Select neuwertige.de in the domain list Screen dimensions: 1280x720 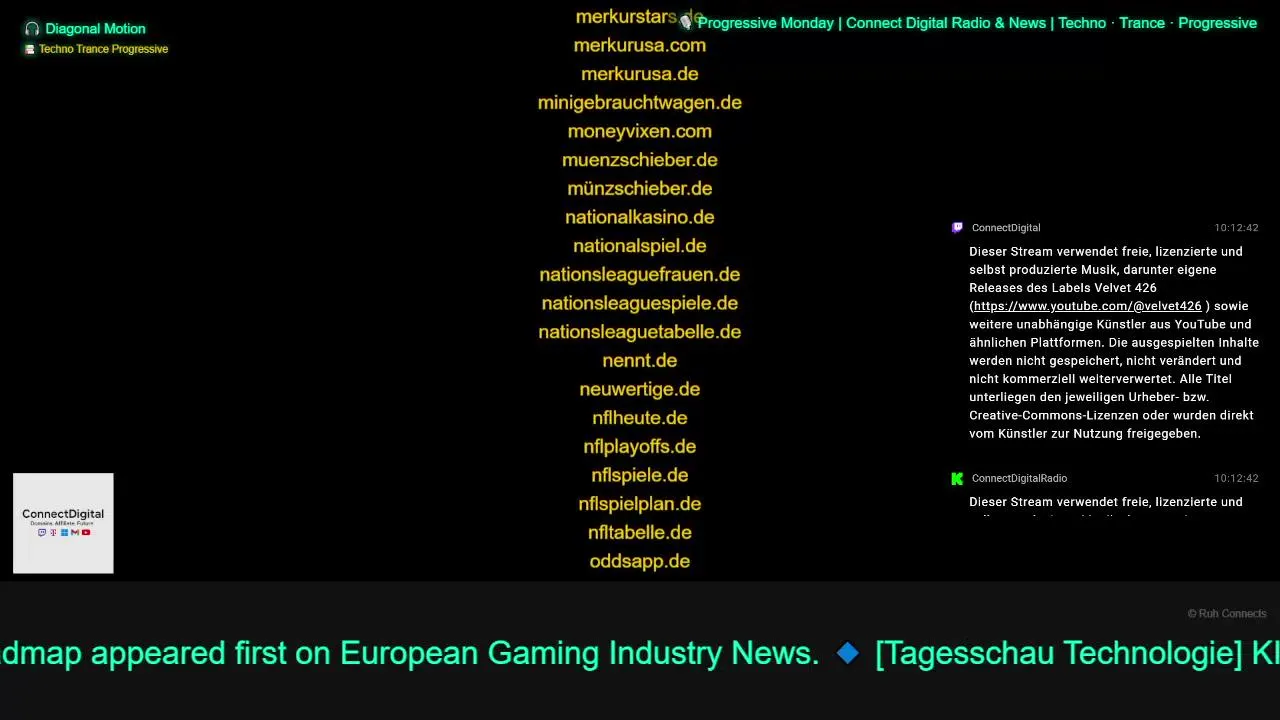(640, 389)
